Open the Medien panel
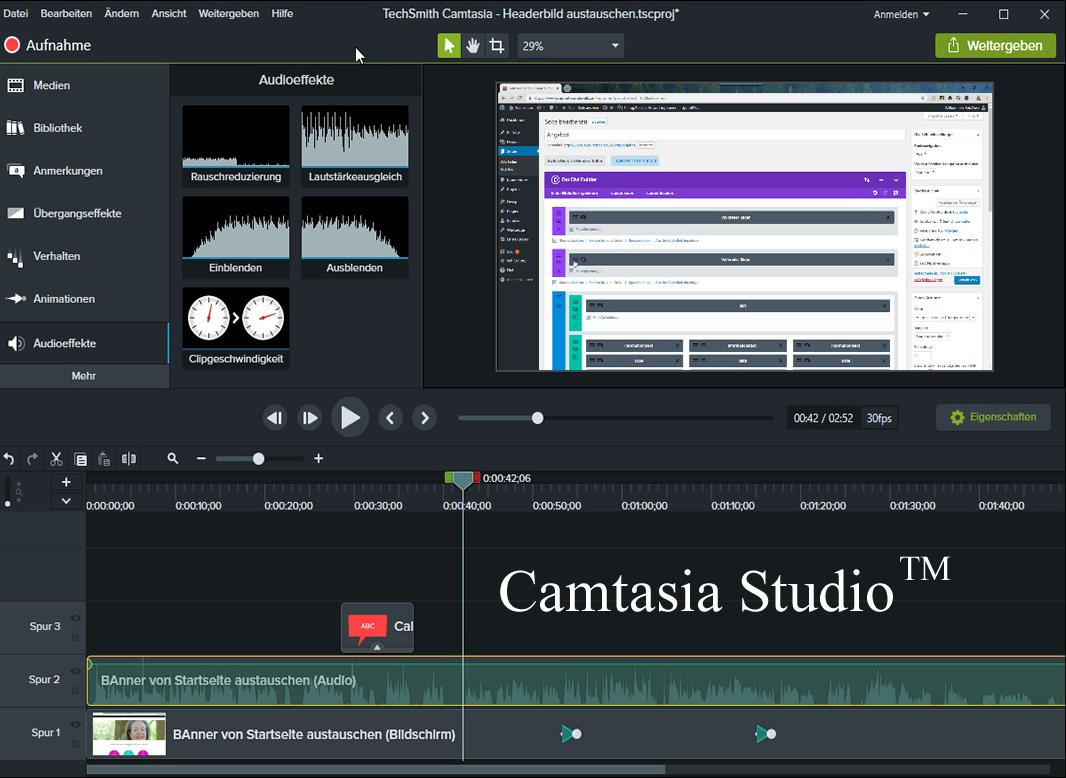 pyautogui.click(x=84, y=85)
